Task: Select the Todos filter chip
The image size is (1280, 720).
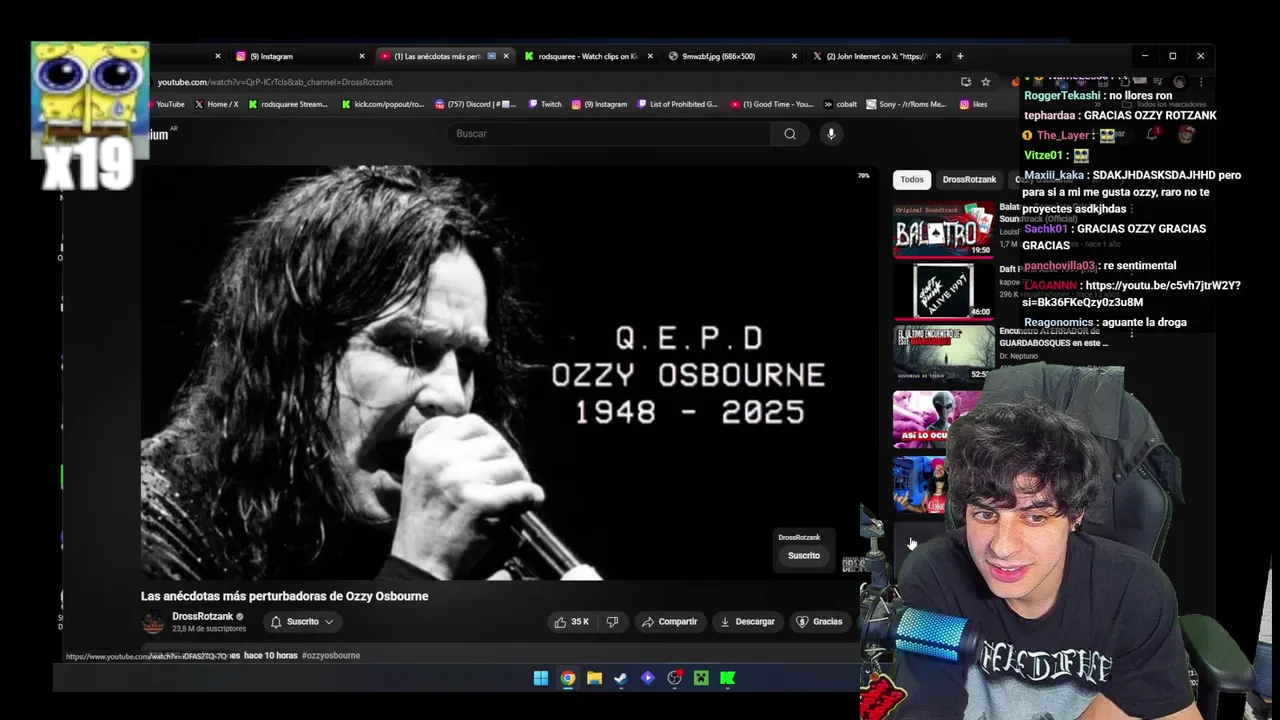Action: (x=912, y=179)
